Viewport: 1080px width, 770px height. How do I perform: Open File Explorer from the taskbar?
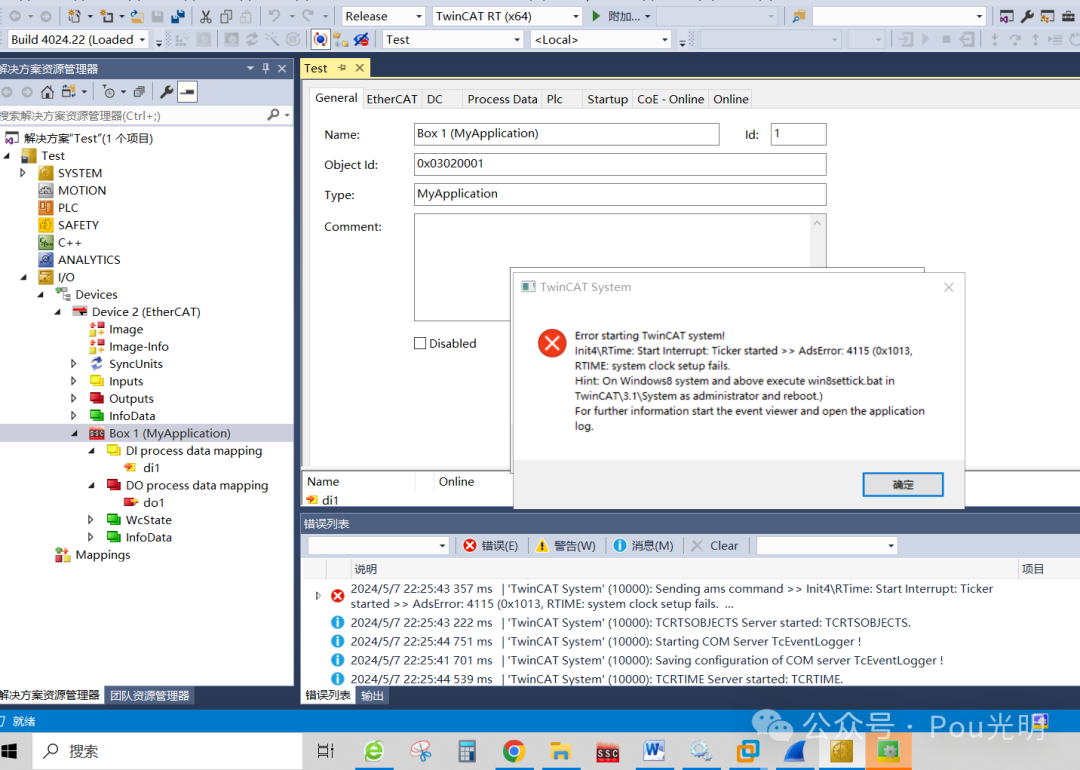pyautogui.click(x=561, y=751)
